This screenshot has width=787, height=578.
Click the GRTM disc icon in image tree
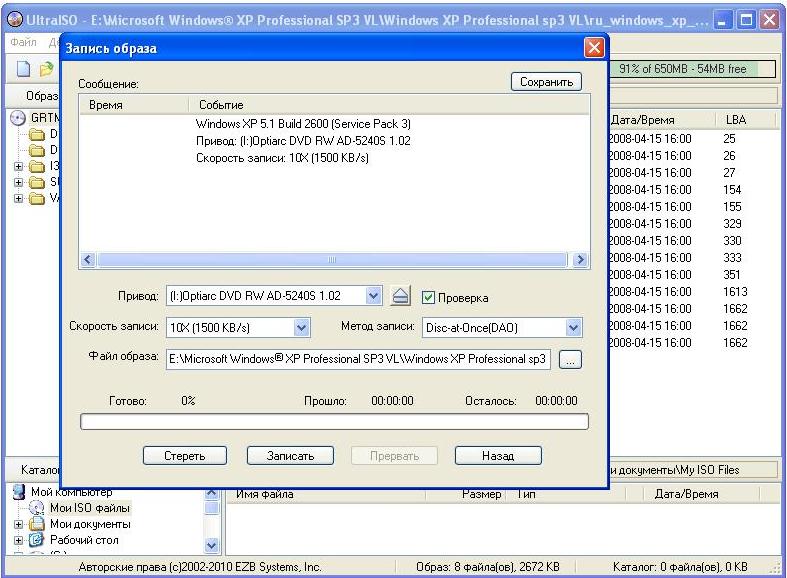point(18,118)
